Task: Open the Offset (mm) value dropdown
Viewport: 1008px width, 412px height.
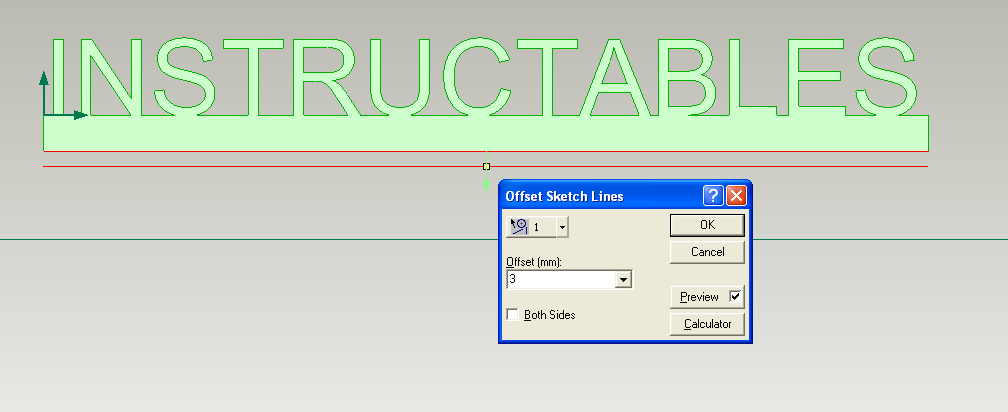Action: coord(623,280)
